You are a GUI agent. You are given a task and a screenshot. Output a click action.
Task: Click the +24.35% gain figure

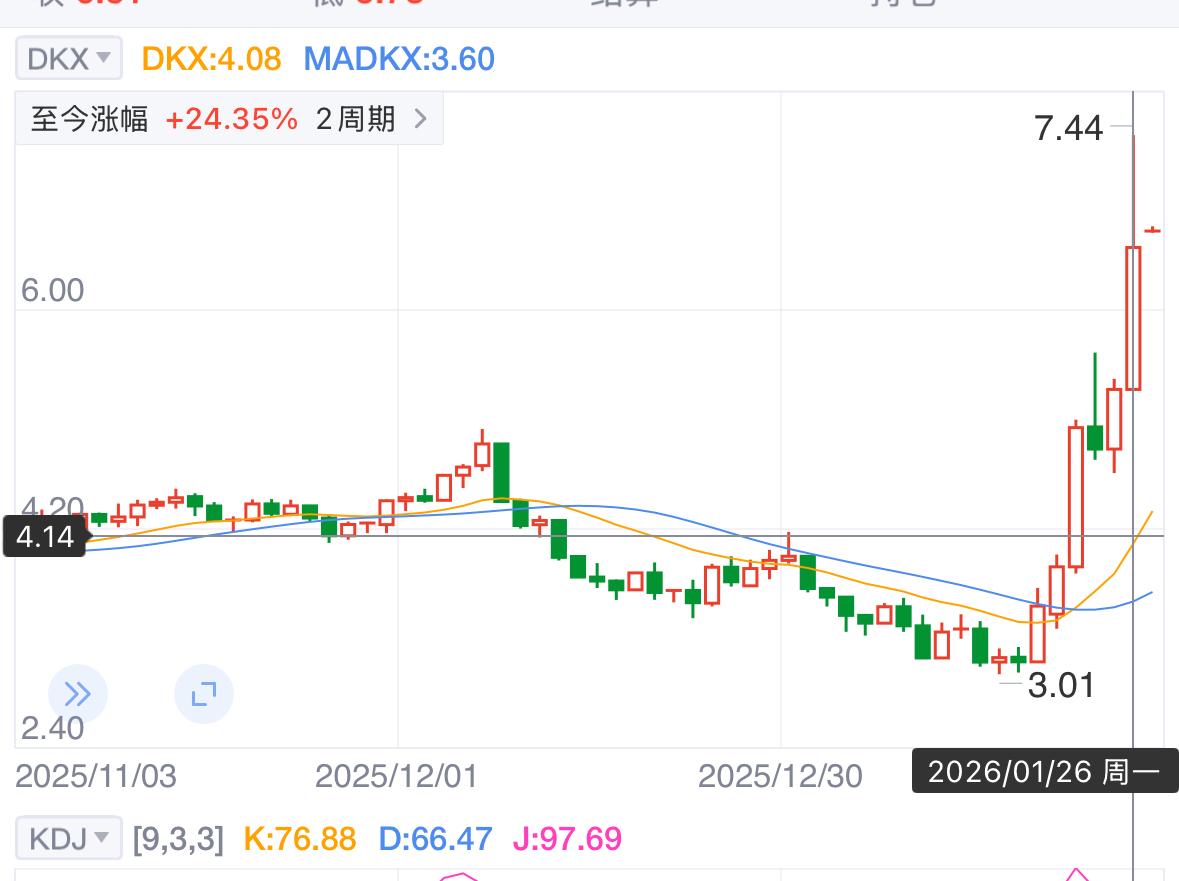pyautogui.click(x=232, y=119)
